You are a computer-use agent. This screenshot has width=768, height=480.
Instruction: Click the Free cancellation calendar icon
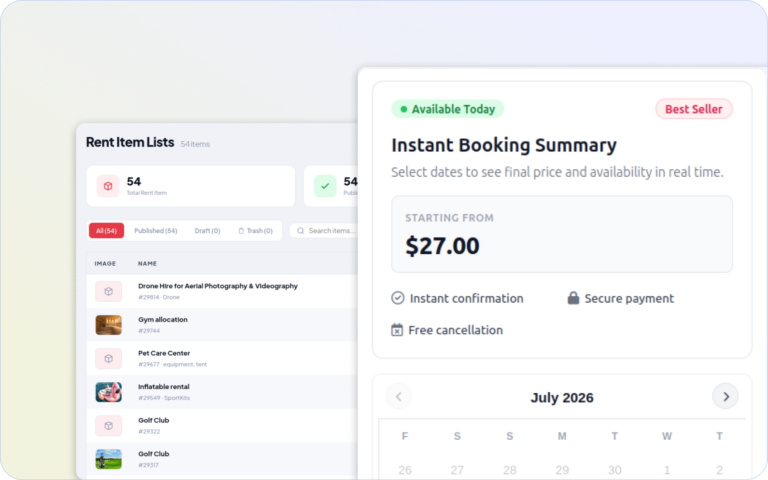pos(397,330)
